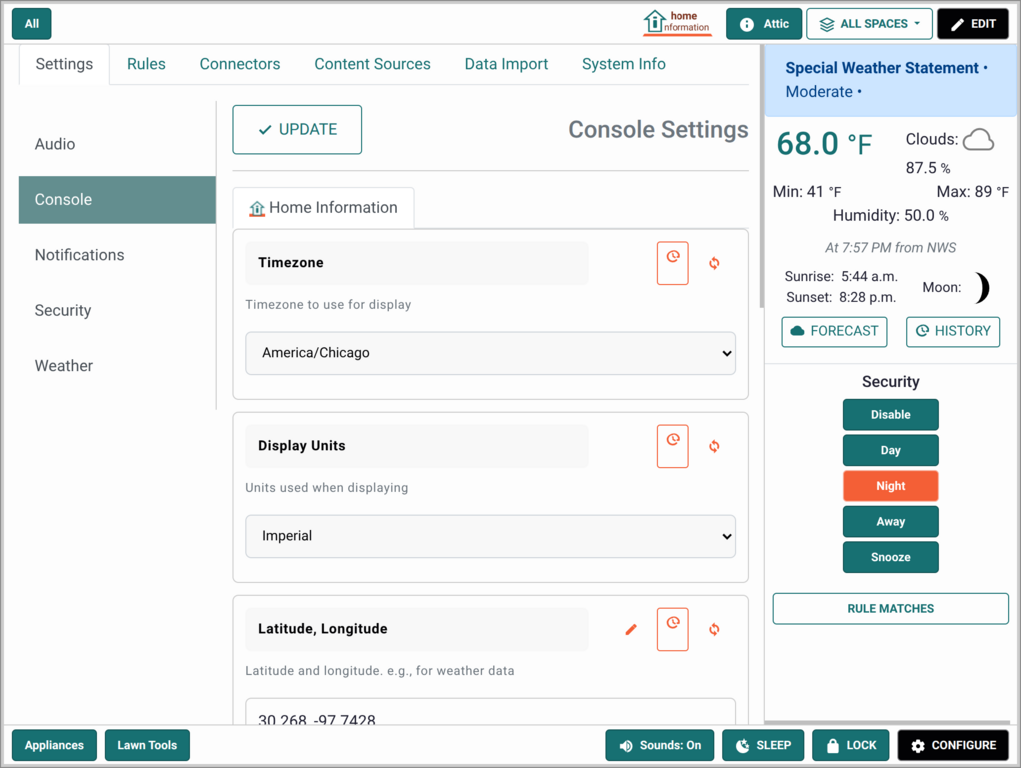Set security mode to Day

pyautogui.click(x=891, y=450)
